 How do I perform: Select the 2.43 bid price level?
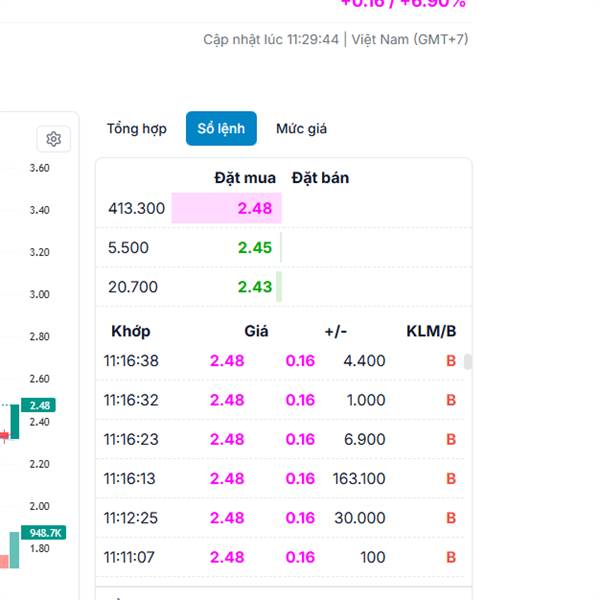point(254,287)
